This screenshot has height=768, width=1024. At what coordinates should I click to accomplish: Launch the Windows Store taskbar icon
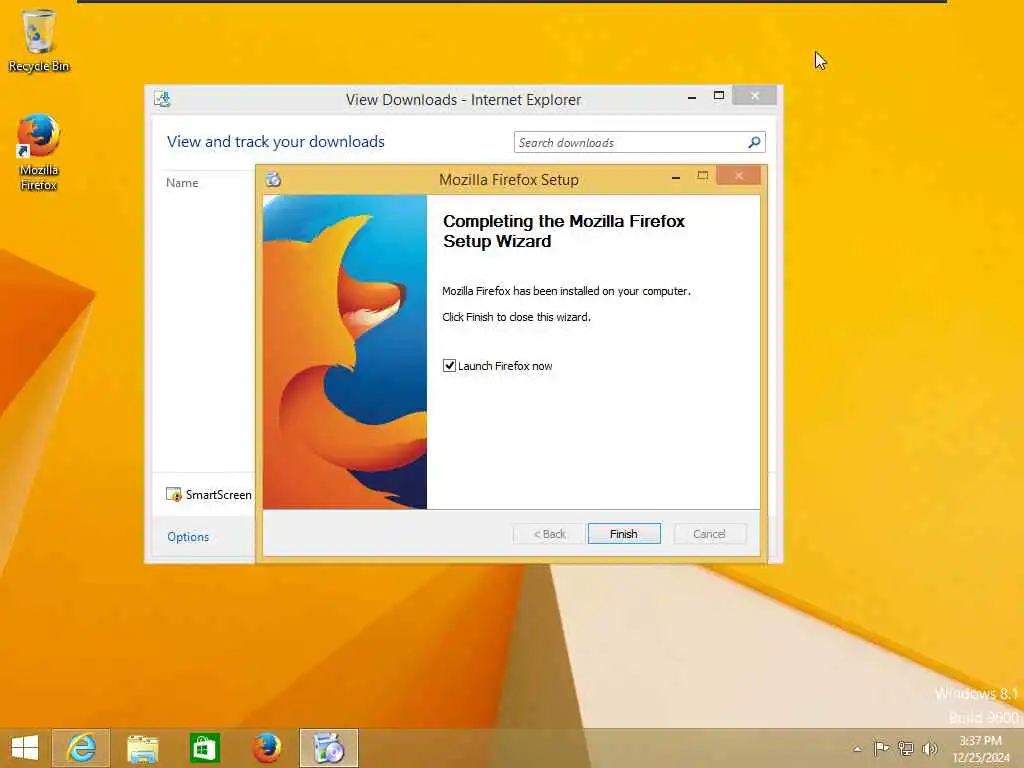(204, 748)
